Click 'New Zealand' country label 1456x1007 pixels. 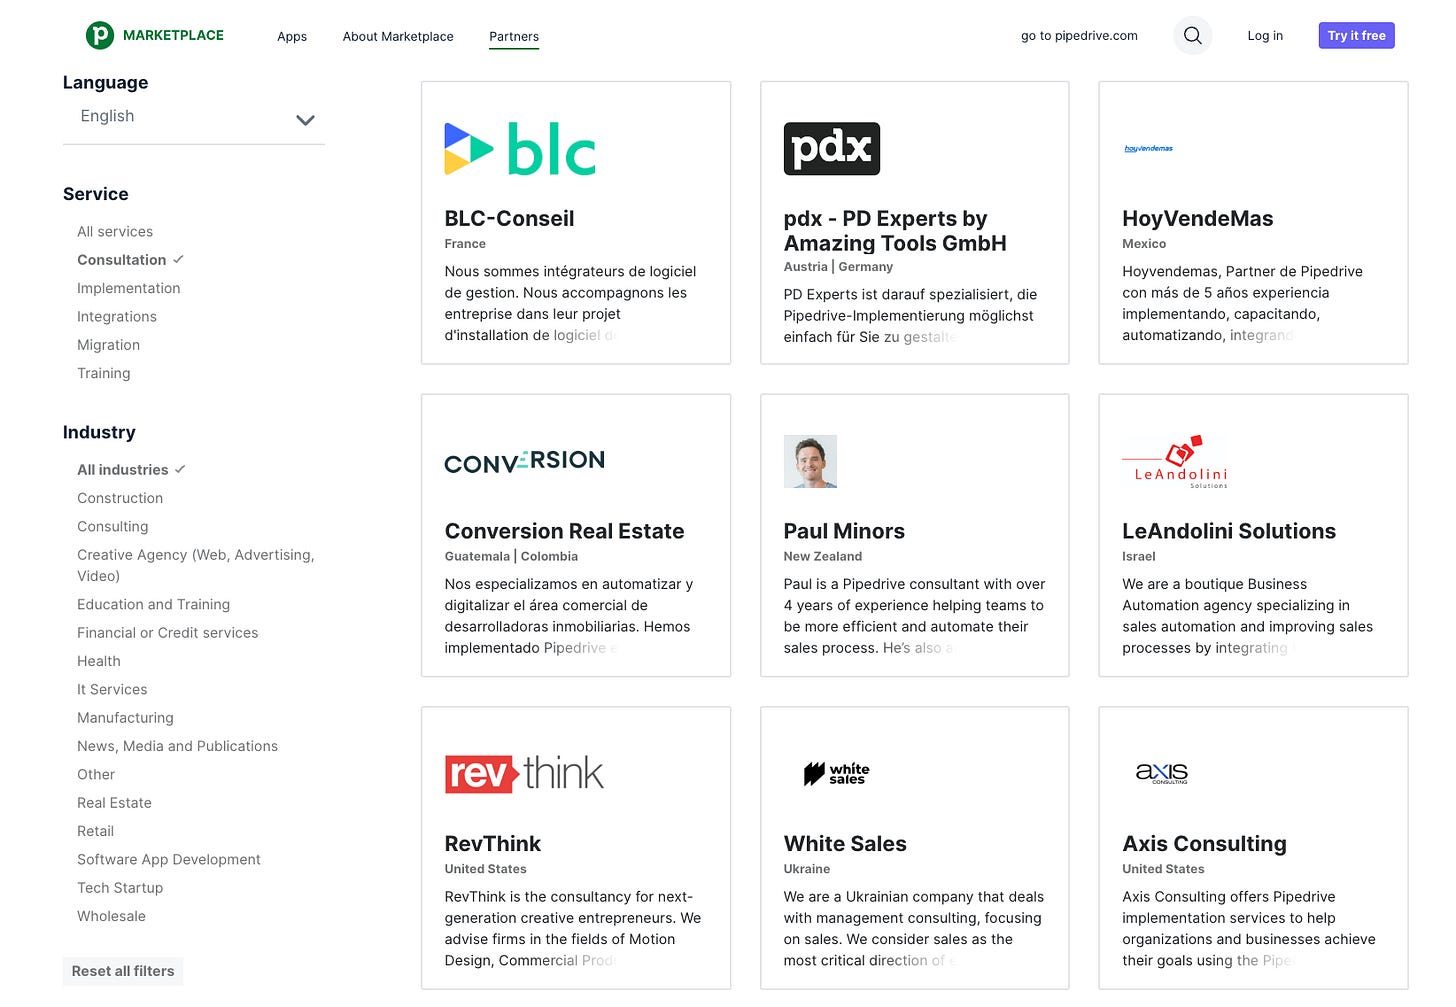click(823, 556)
